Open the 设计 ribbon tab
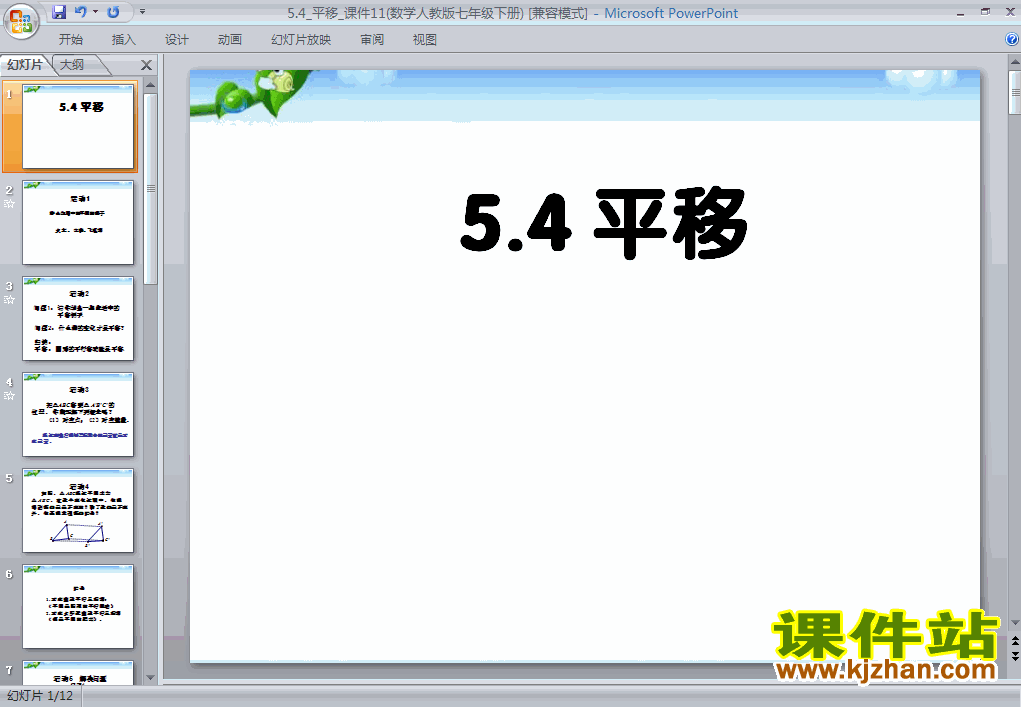The image size is (1021, 707). click(x=176, y=40)
